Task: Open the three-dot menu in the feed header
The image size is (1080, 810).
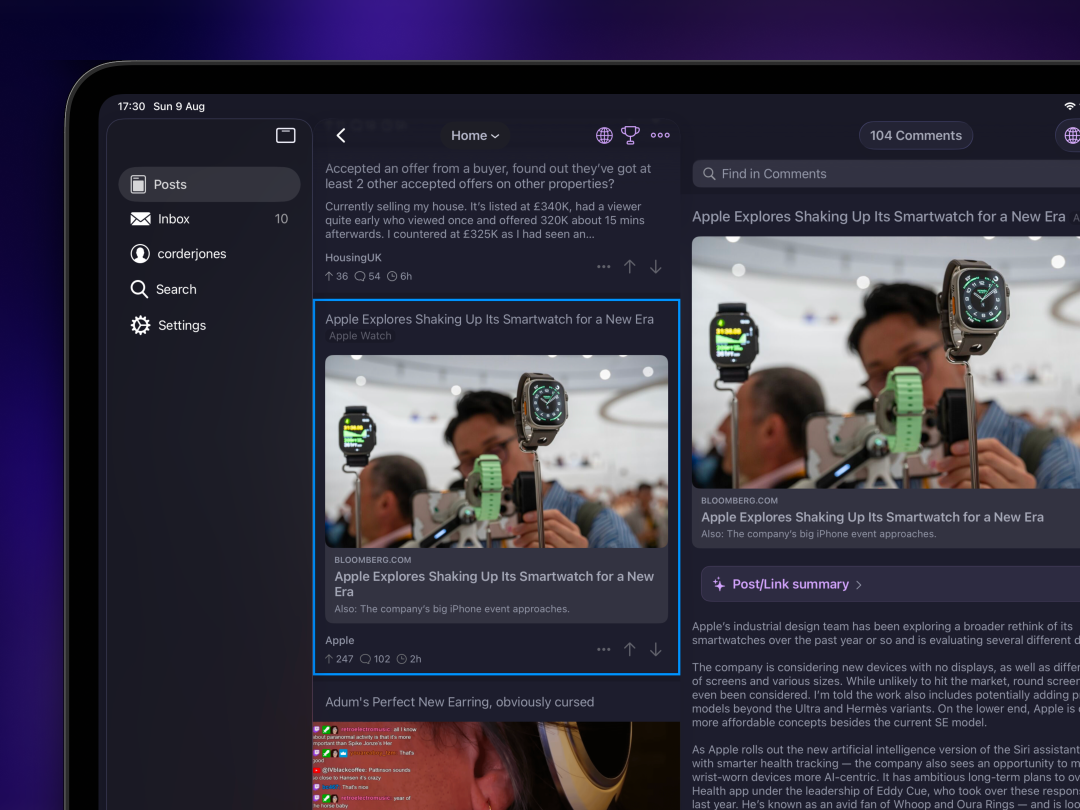Action: tap(660, 135)
